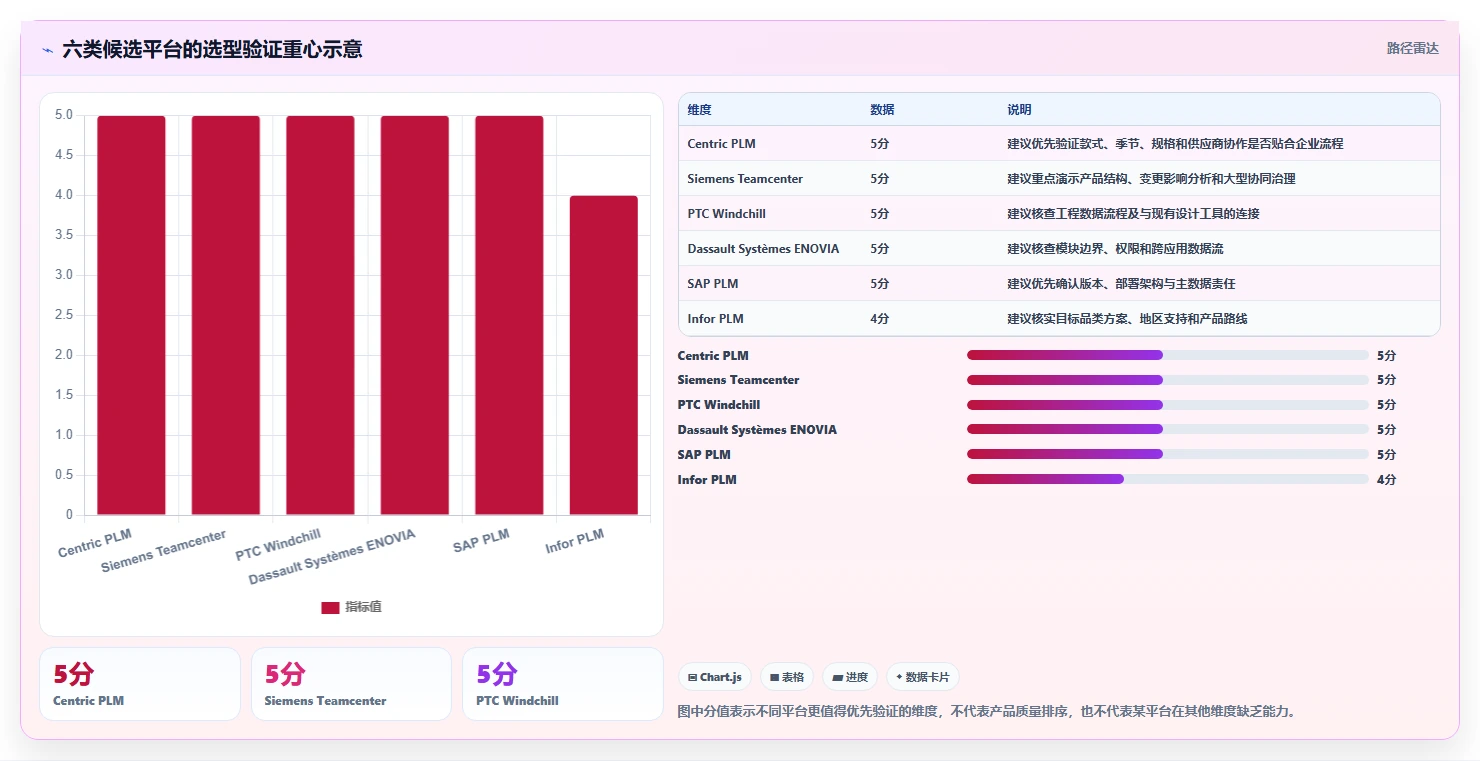Select the Centric PLM bar in chart
The width and height of the screenshot is (1480, 761).
pyautogui.click(x=131, y=315)
